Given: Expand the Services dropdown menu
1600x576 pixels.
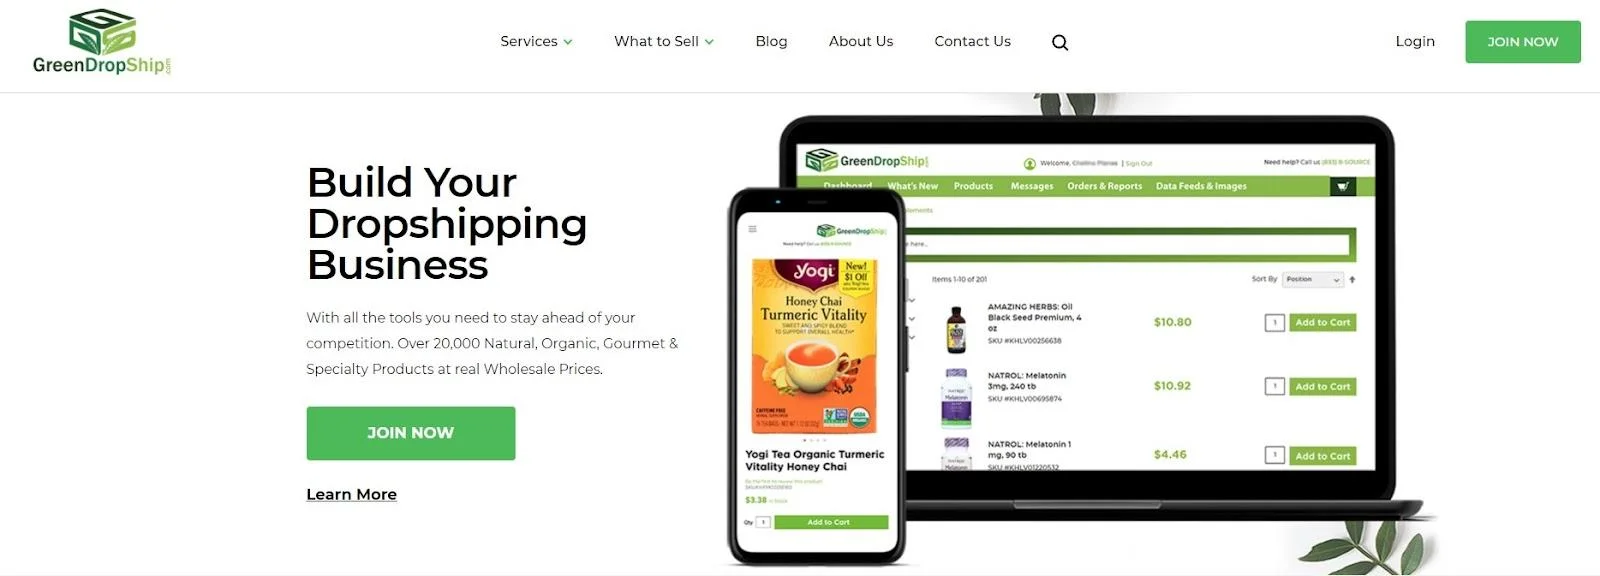Looking at the screenshot, I should point(536,41).
